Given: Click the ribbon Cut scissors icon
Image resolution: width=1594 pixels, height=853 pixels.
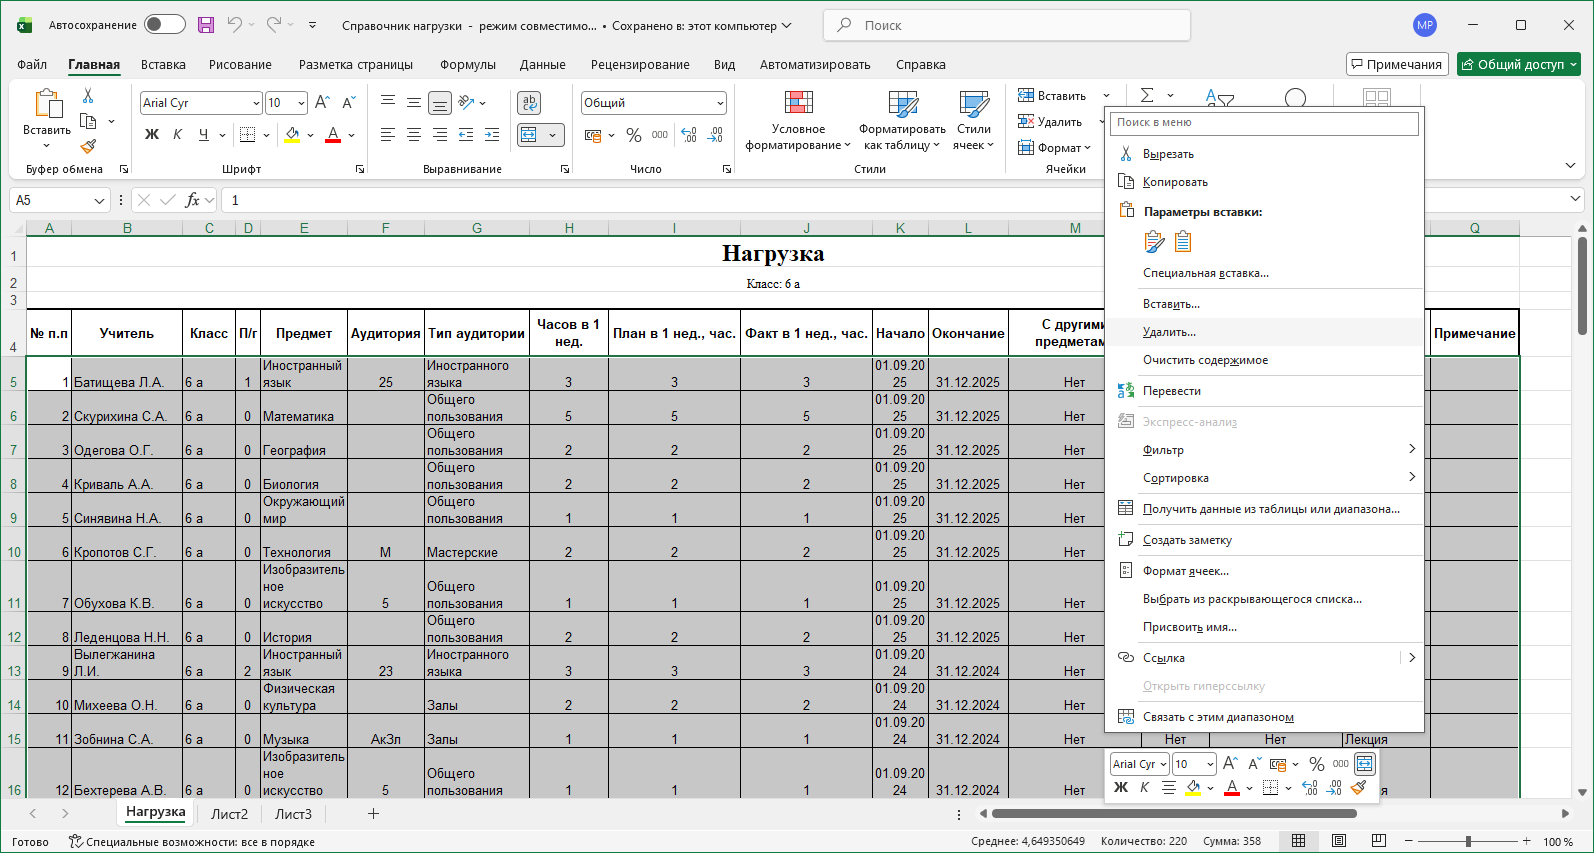Looking at the screenshot, I should click(x=88, y=96).
